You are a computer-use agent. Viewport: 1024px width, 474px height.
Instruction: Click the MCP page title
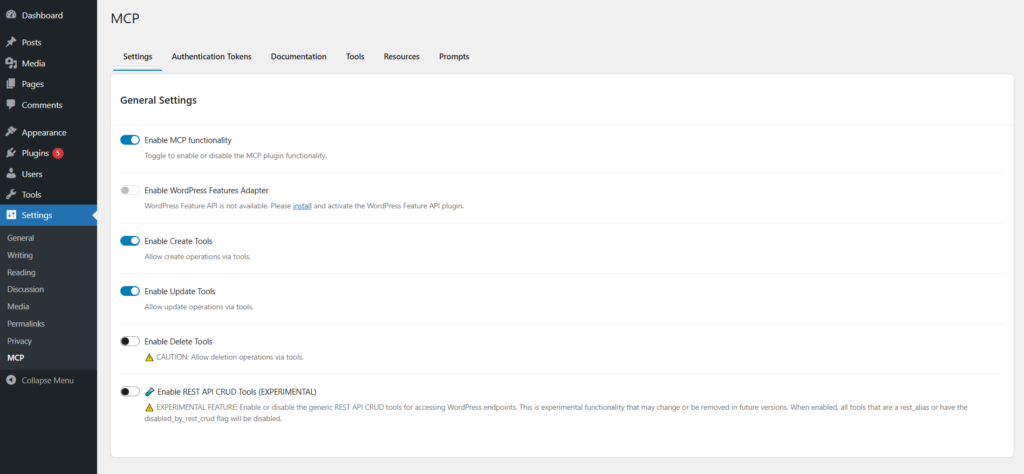(x=125, y=18)
